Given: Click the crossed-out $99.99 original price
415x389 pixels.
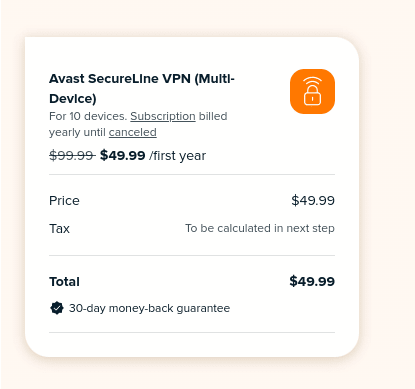Looking at the screenshot, I should 72,155.
